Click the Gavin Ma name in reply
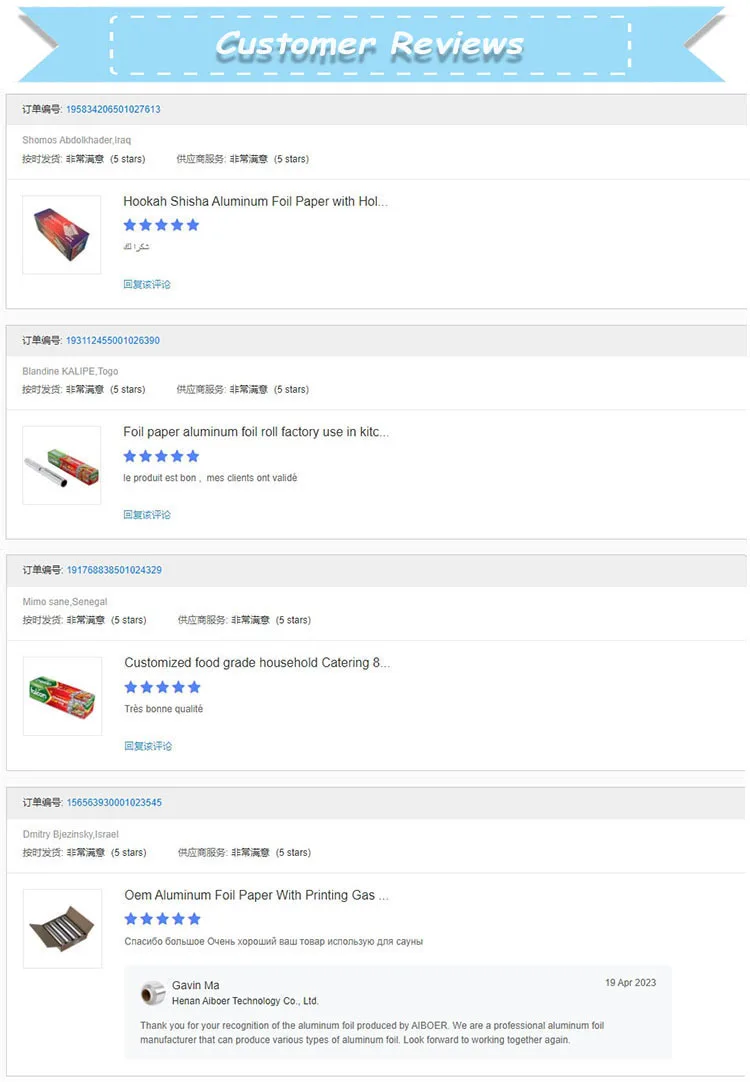Image resolution: width=750 pixels, height=1082 pixels. pos(195,985)
